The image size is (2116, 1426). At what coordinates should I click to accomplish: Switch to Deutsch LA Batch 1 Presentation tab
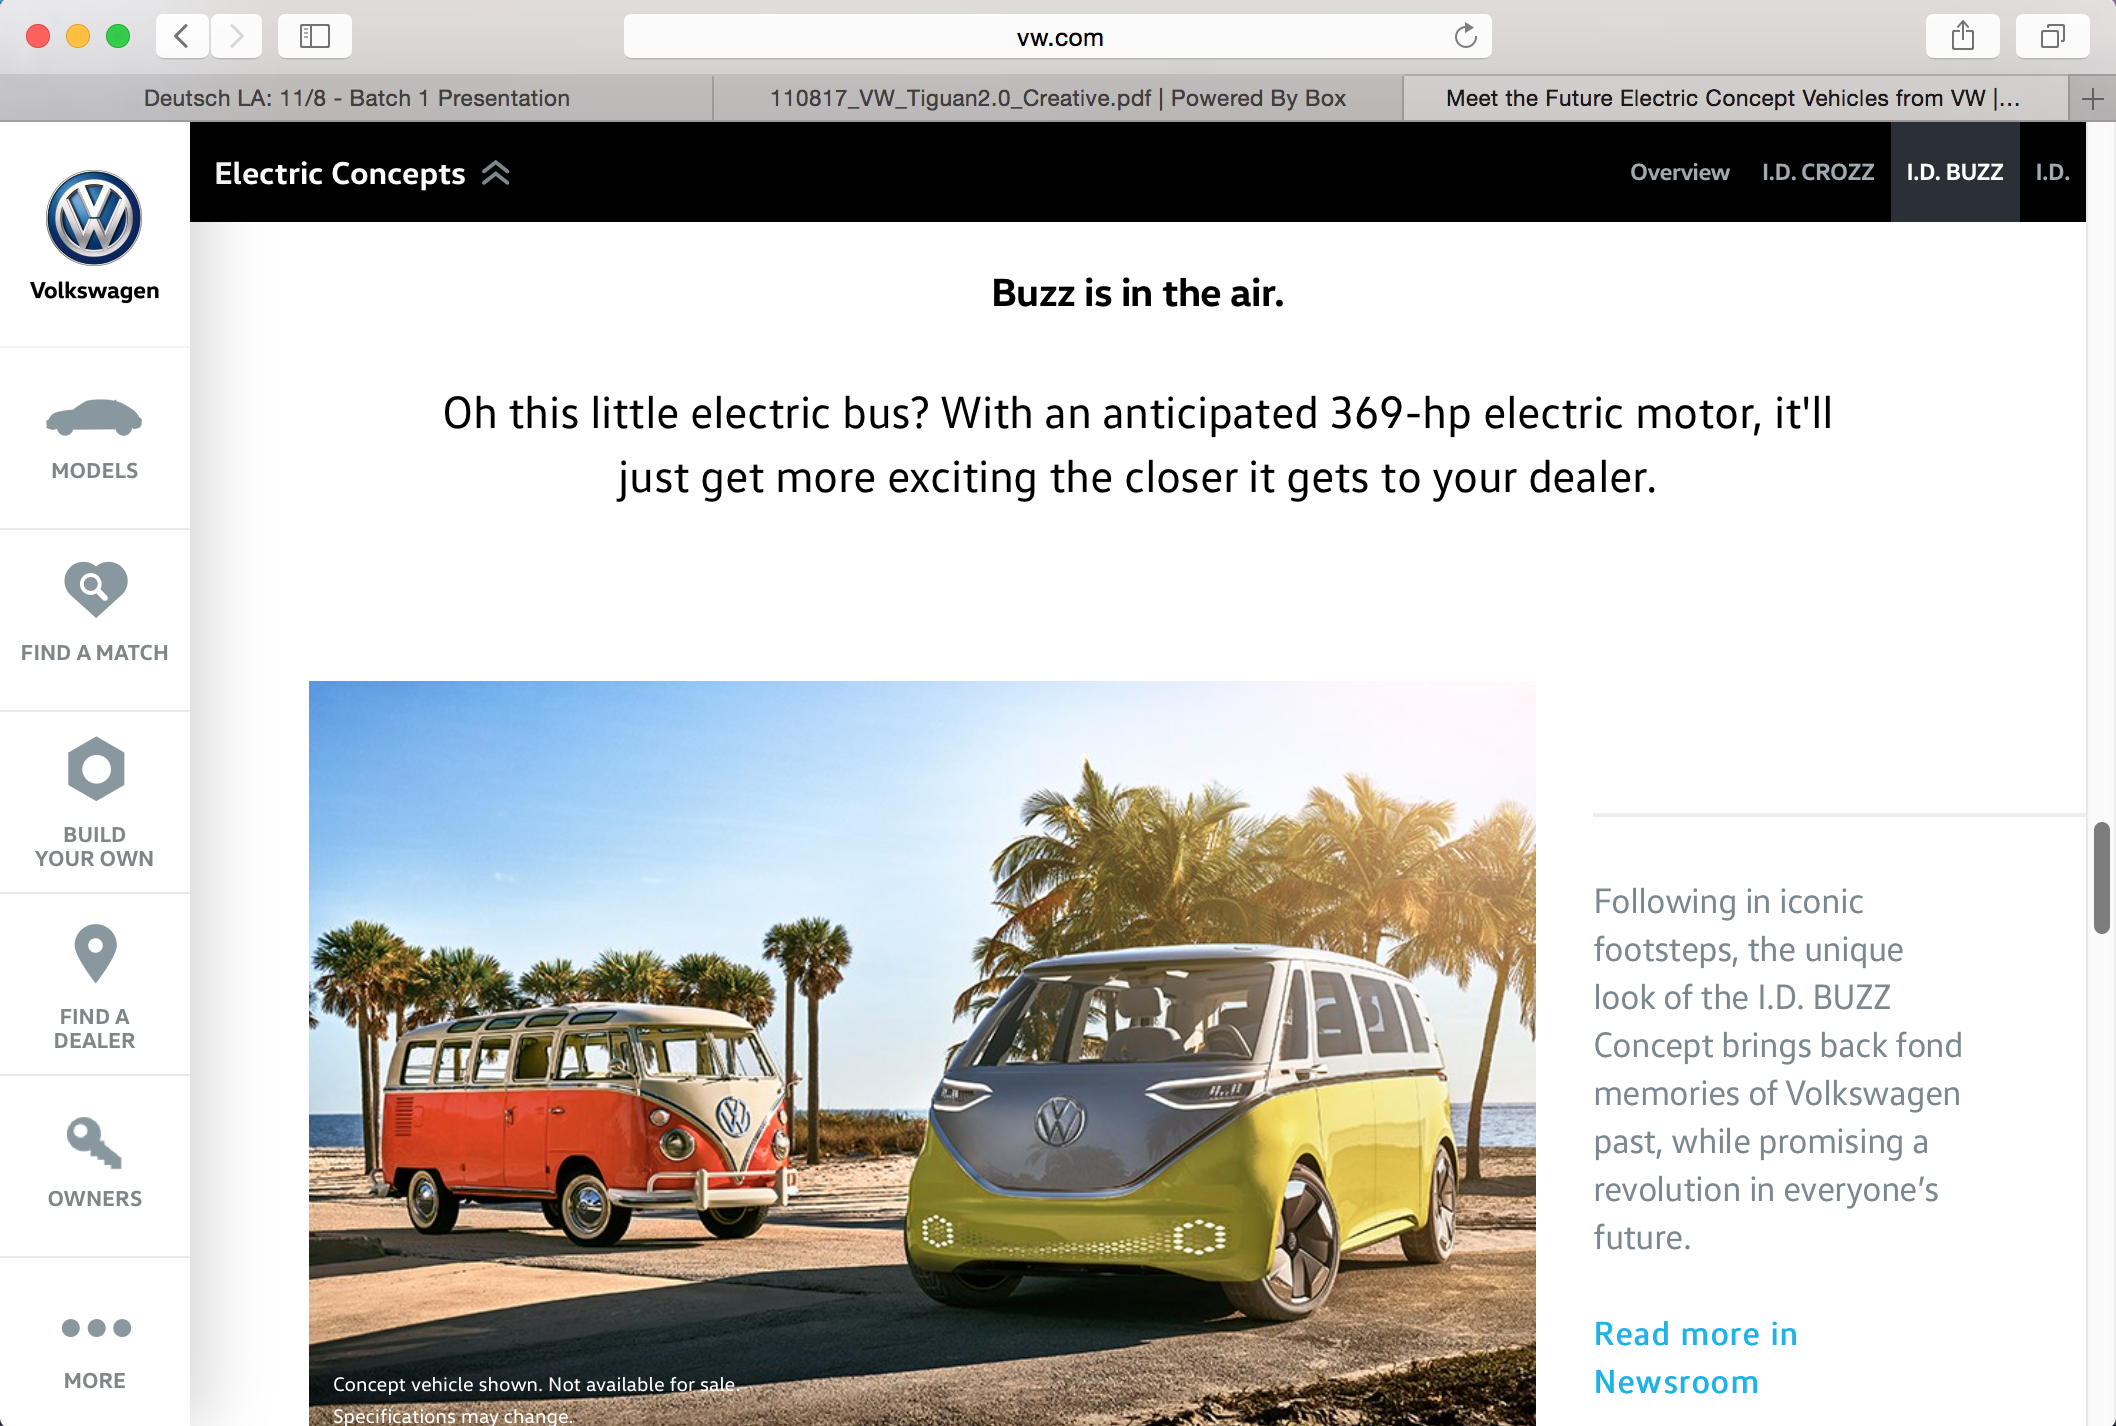356,98
